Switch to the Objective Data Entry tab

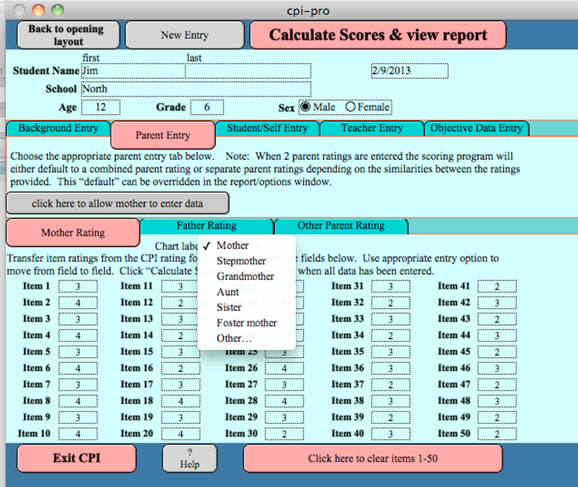[x=476, y=128]
